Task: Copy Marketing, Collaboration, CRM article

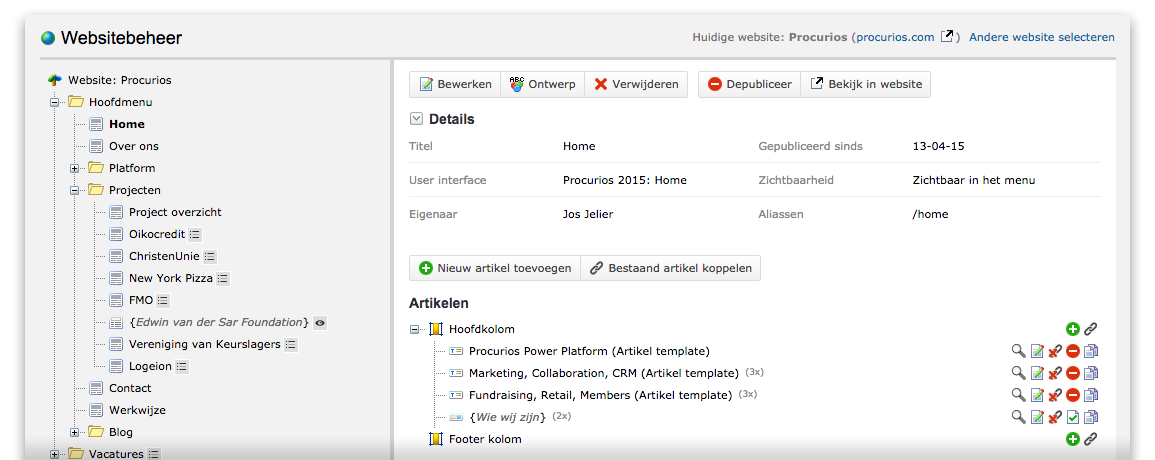Action: coord(1091,373)
